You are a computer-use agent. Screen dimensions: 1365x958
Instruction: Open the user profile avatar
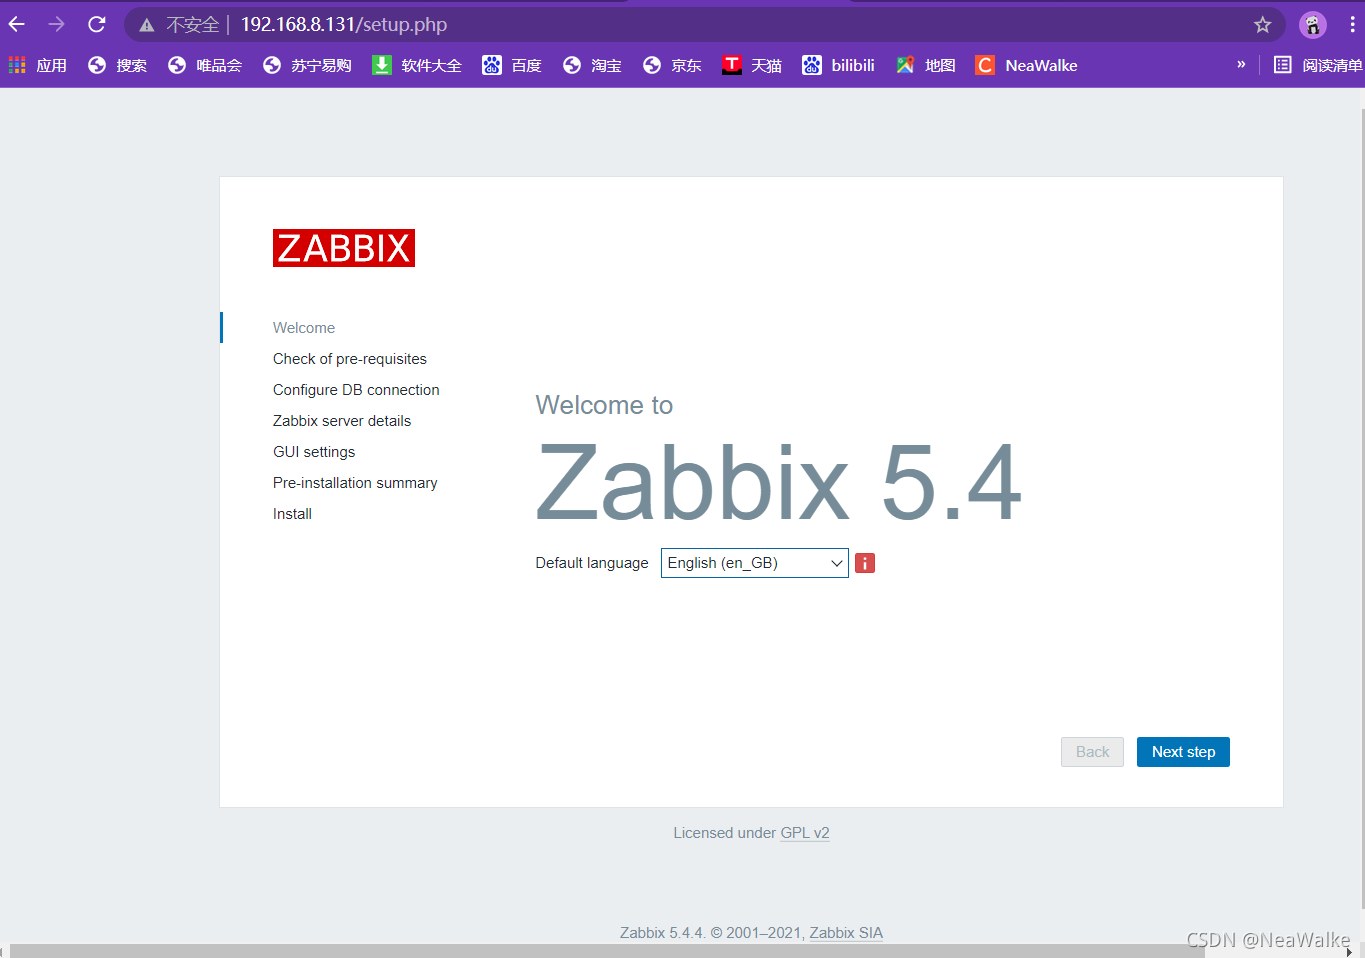coord(1312,25)
